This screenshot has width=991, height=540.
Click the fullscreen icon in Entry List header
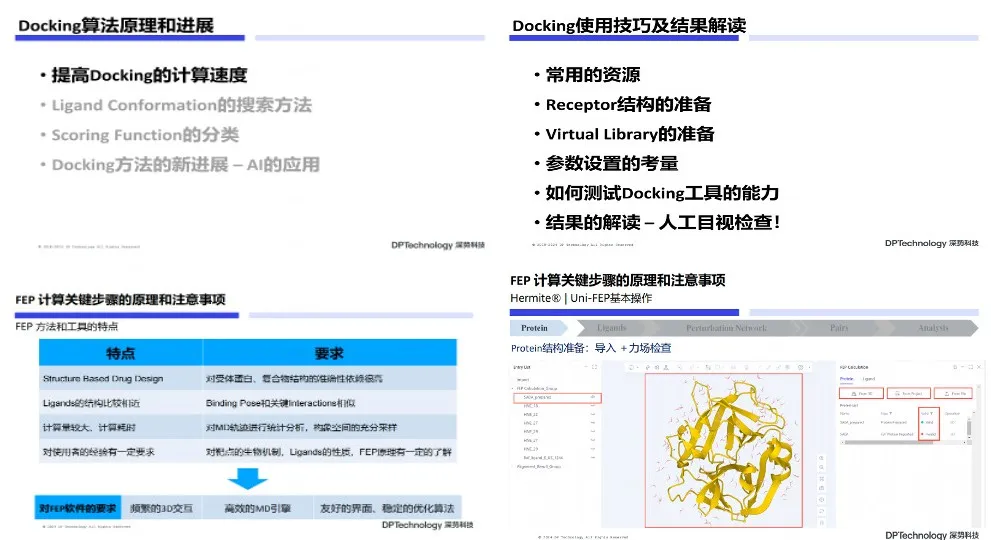(593, 368)
